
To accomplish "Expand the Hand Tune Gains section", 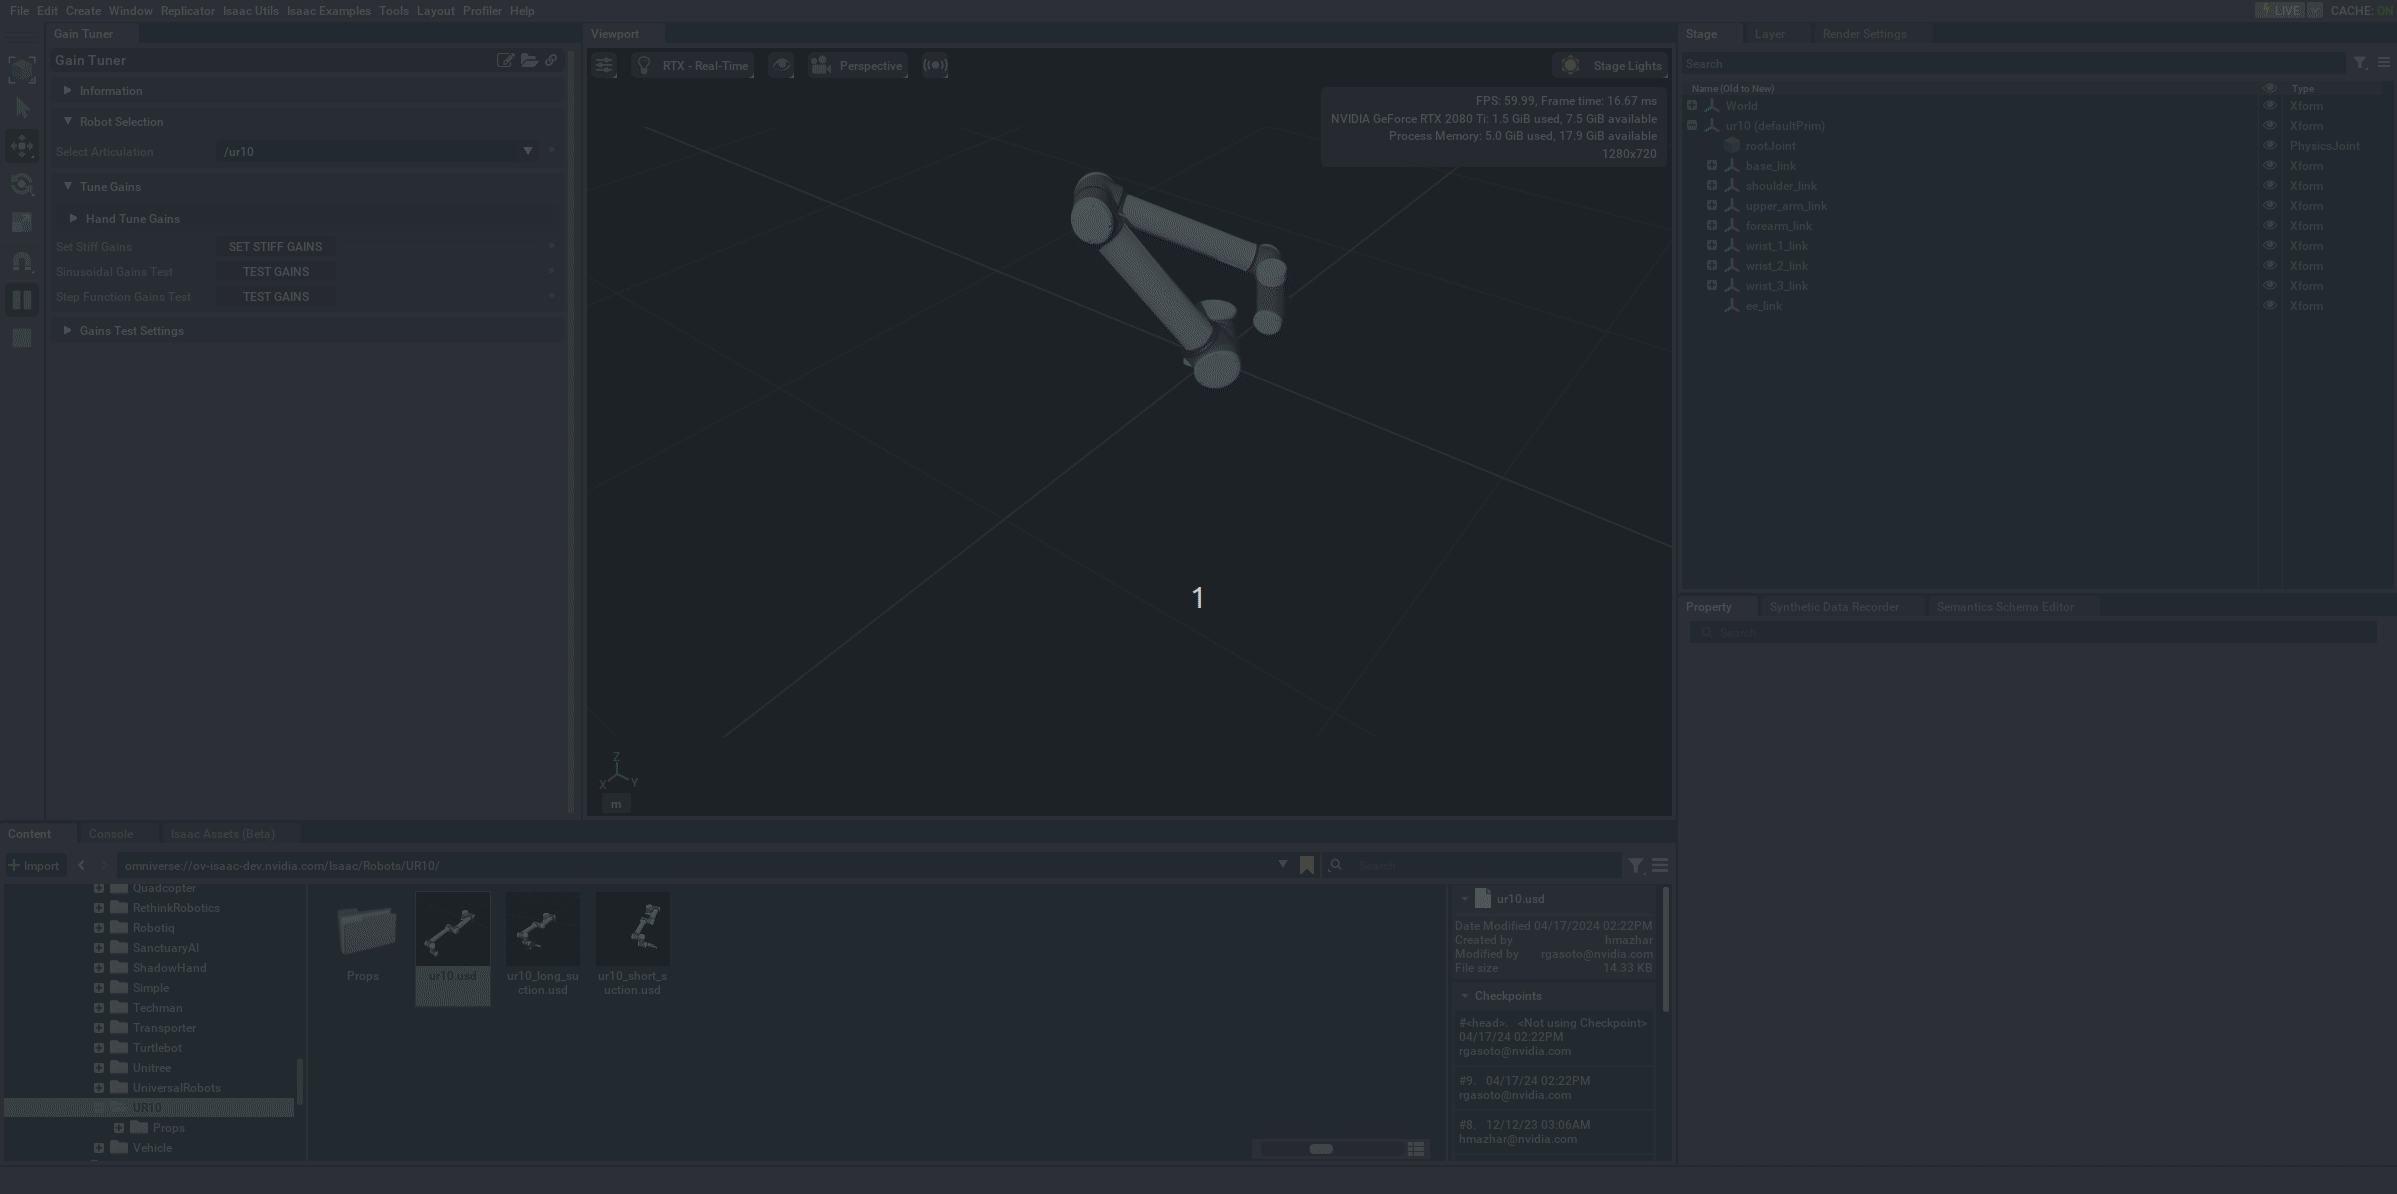I will point(73,219).
